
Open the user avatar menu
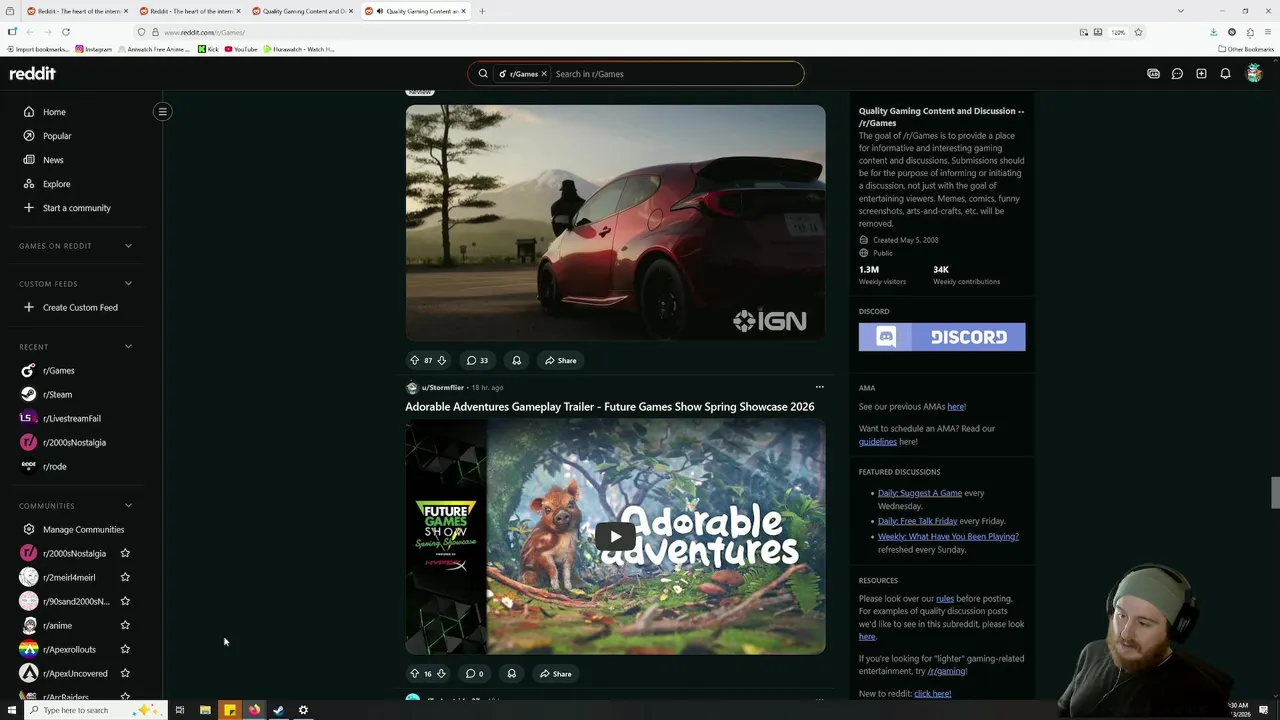(1254, 73)
